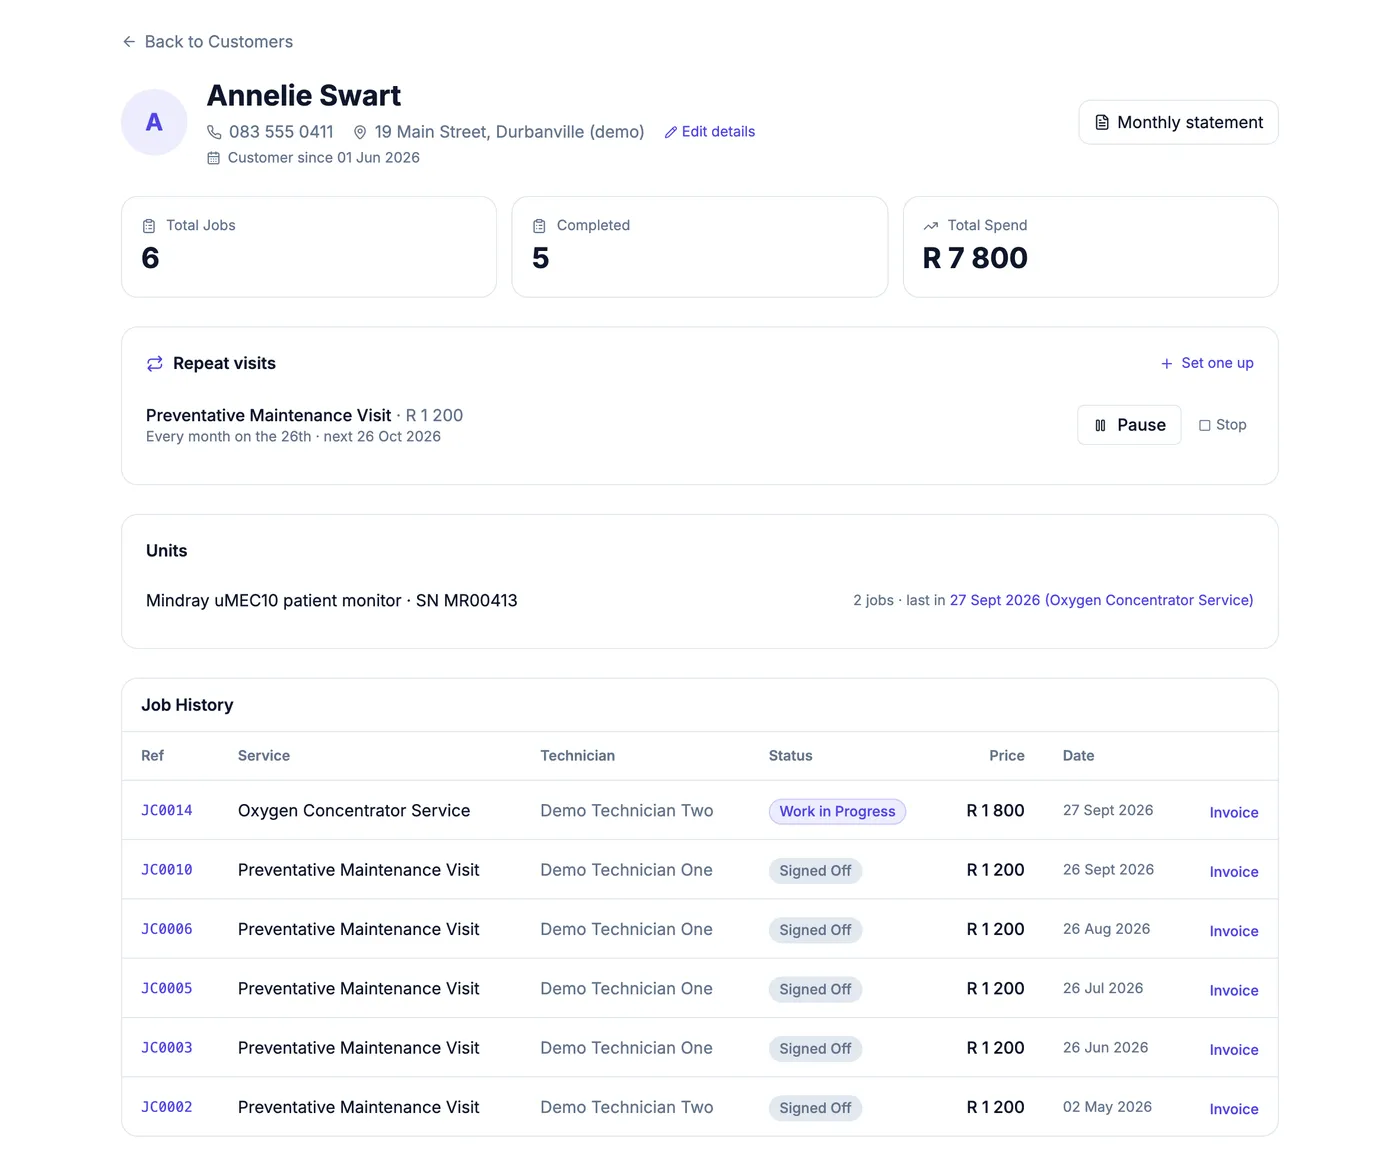Click the Mindray uMEC10 patient monitor unit
The height and width of the screenshot is (1151, 1400).
331,601
